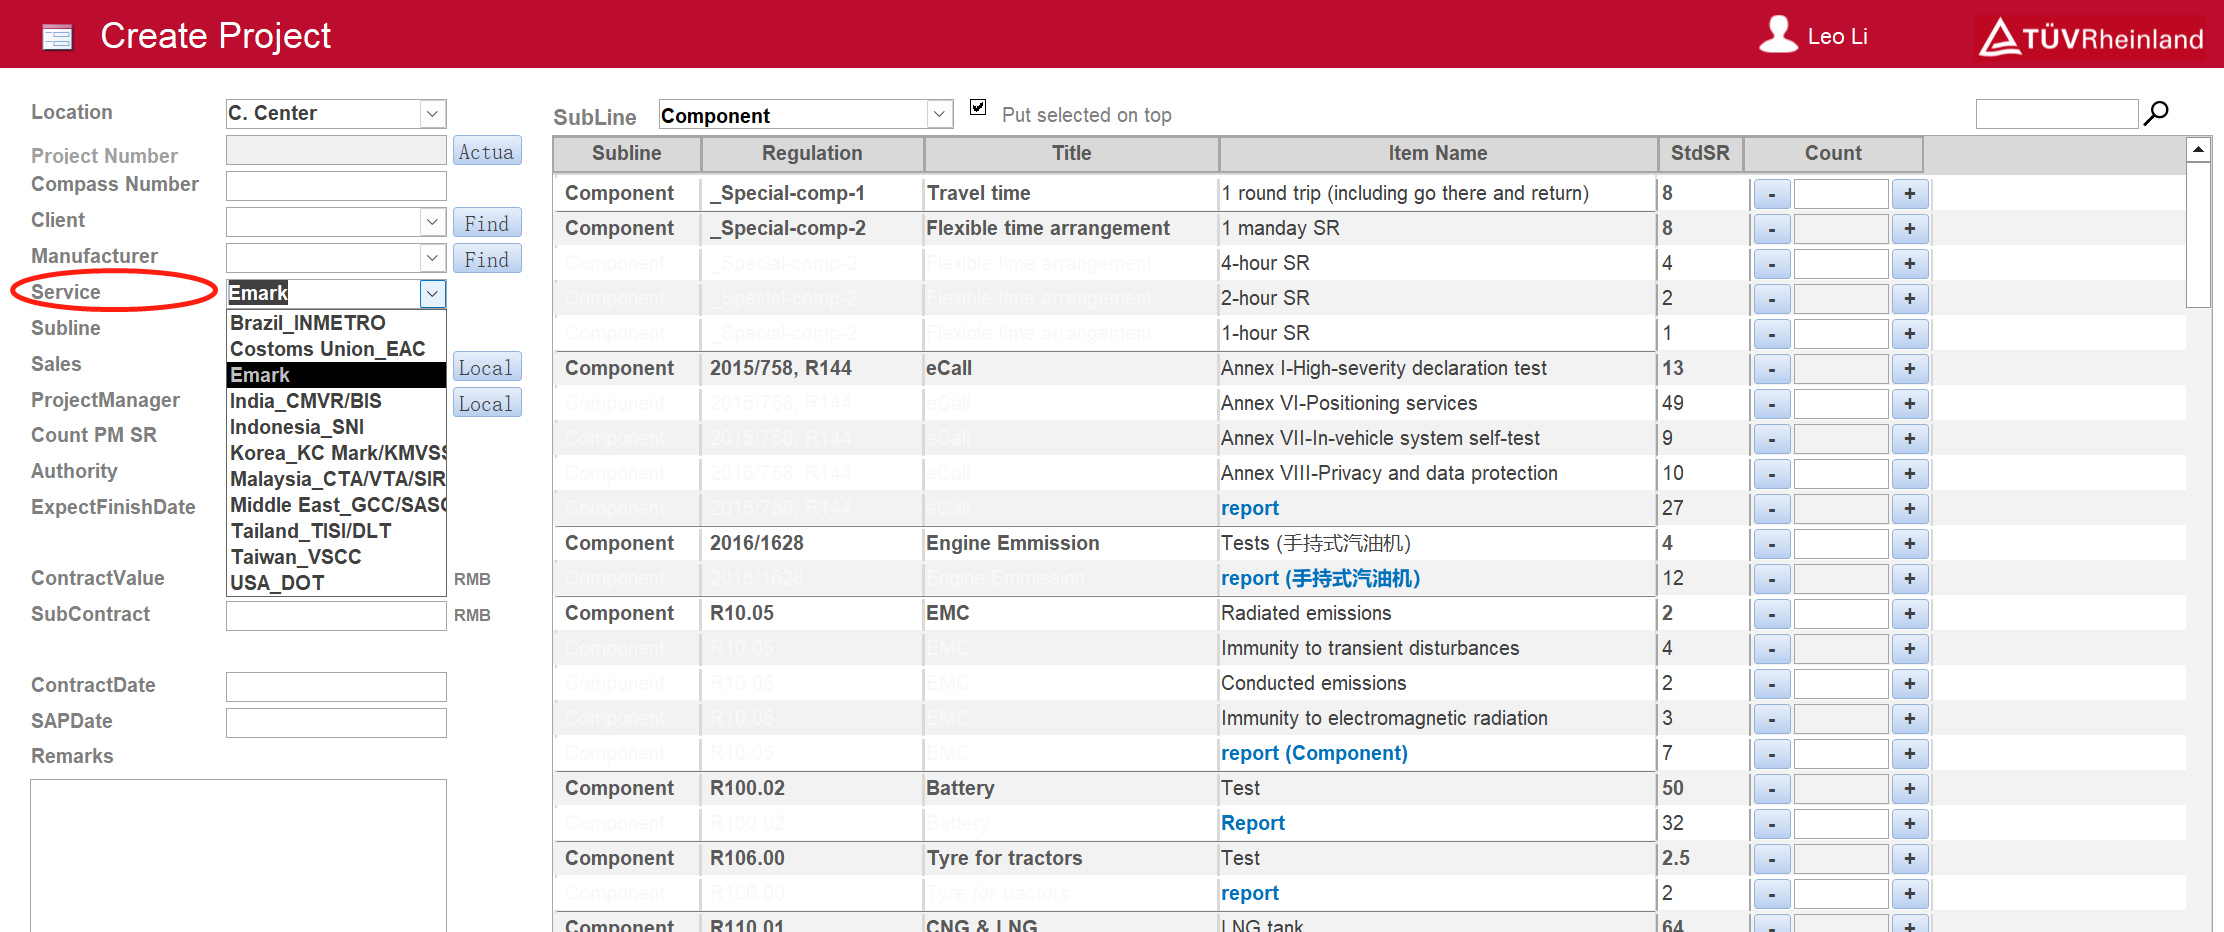Decrease count for Annex VI-Positioning services
2224x932 pixels.
pyautogui.click(x=1771, y=404)
